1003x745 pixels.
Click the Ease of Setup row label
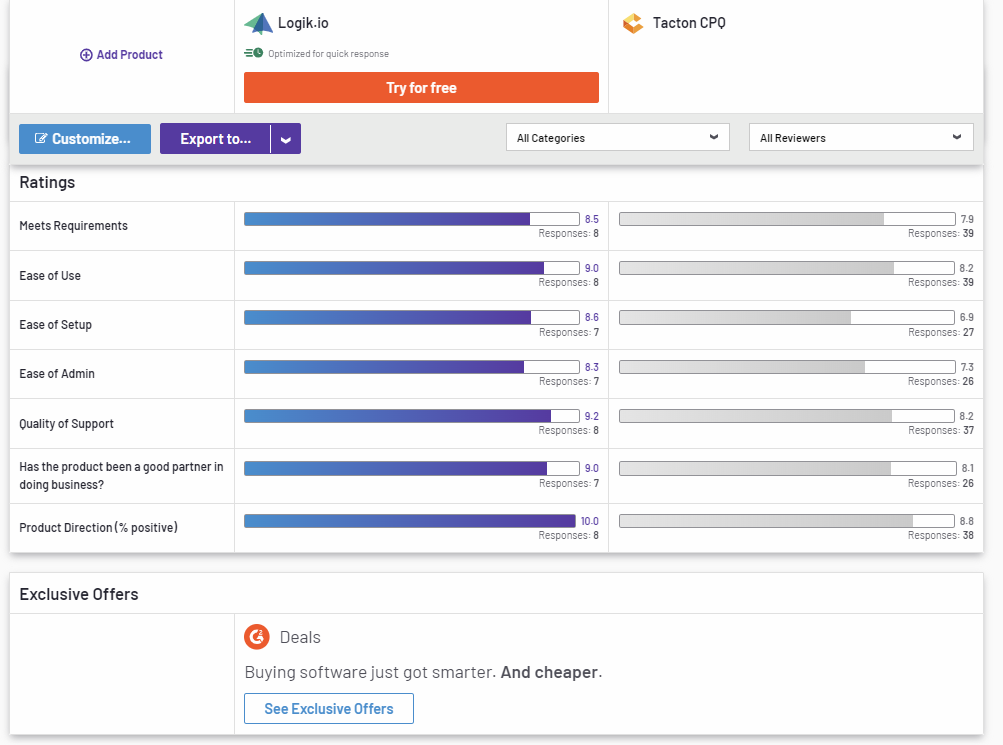pos(56,325)
